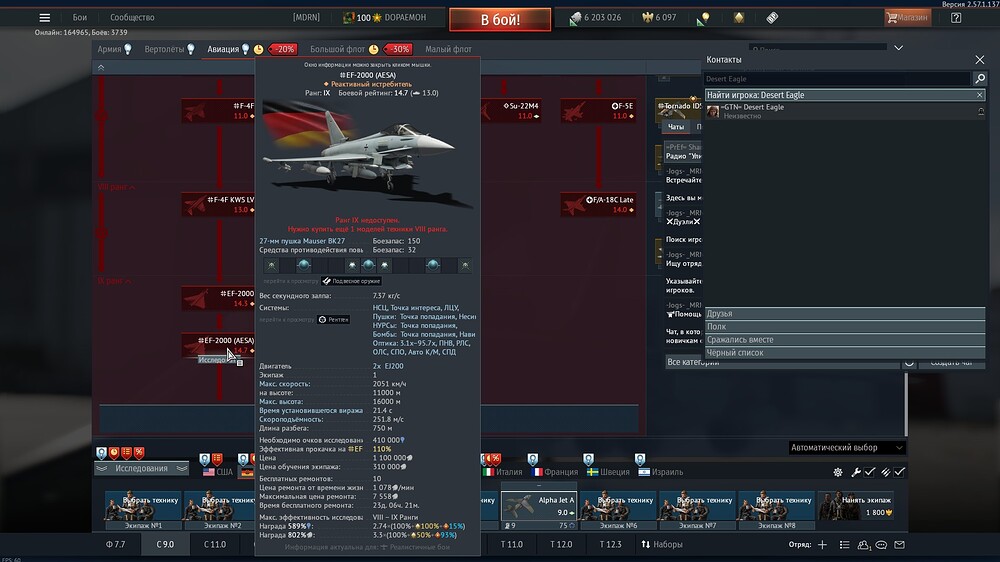Click the contacts search magnifier icon

(x=980, y=78)
